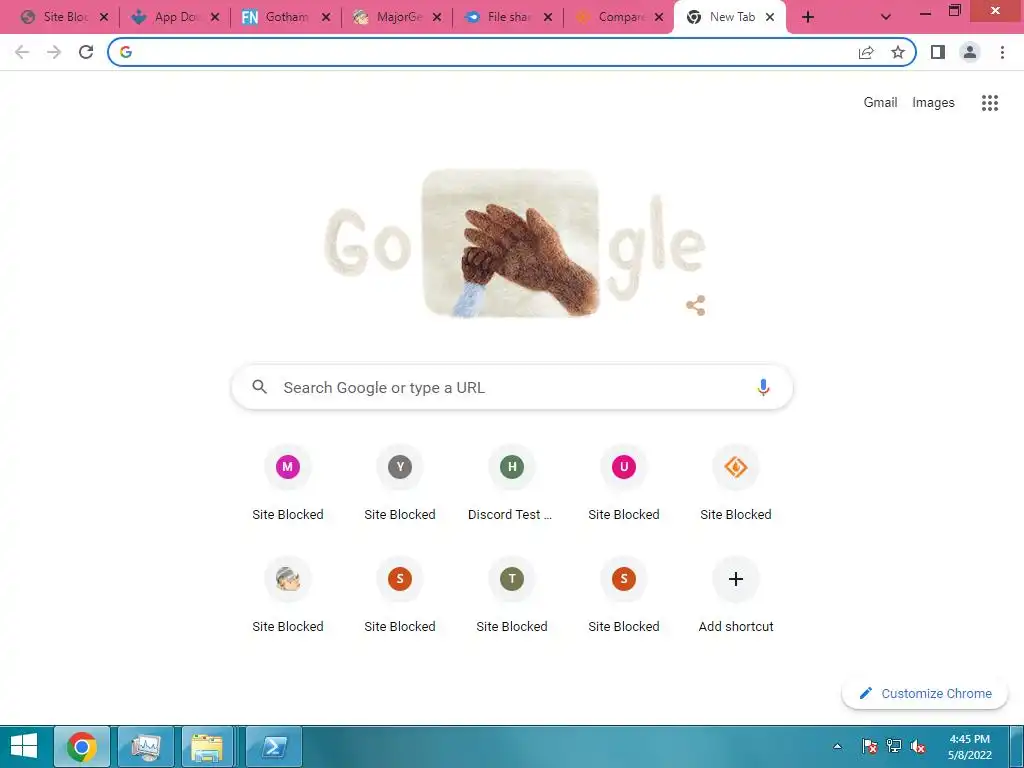Open the side panel icon
Image resolution: width=1024 pixels, height=768 pixels.
pyautogui.click(x=938, y=52)
